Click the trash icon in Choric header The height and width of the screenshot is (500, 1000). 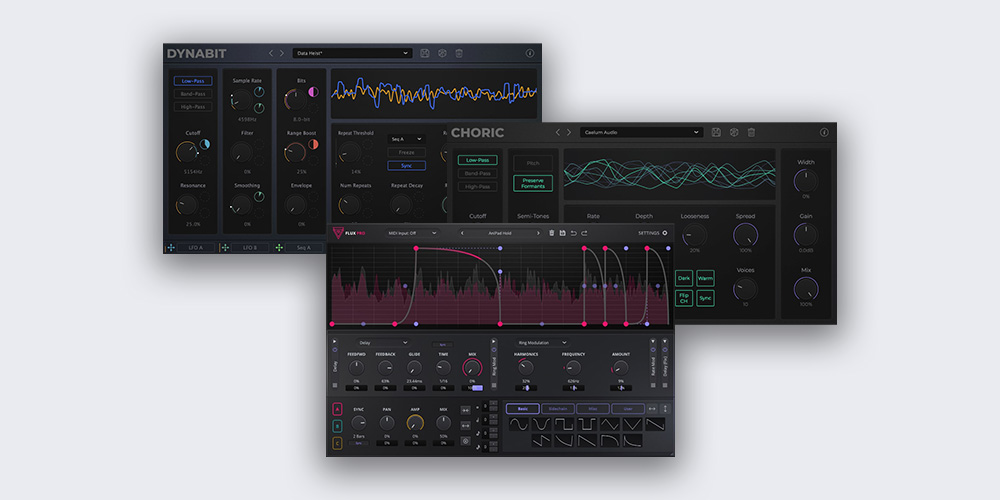coord(751,132)
